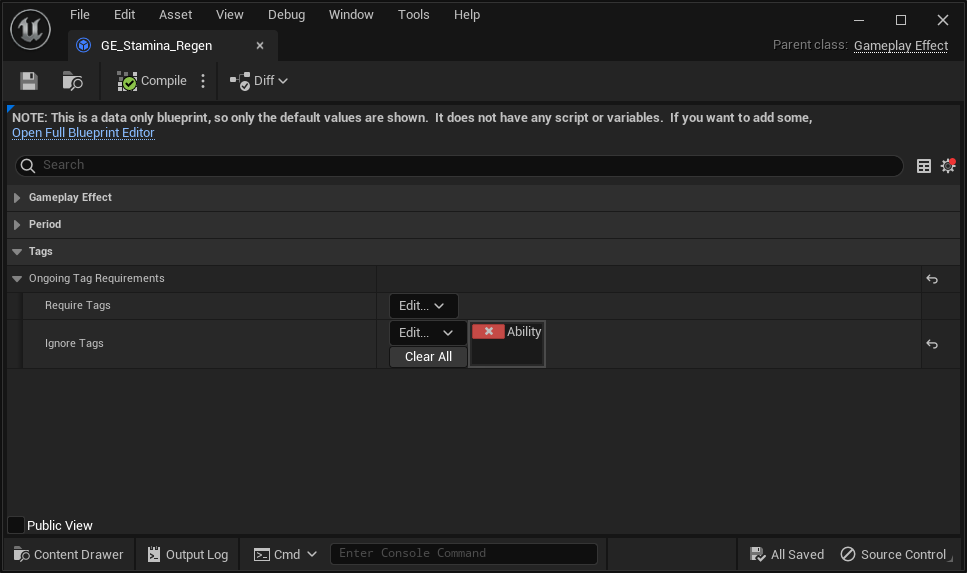Select the GE_Stamina_Regen tab
The image size is (967, 573).
click(x=157, y=46)
